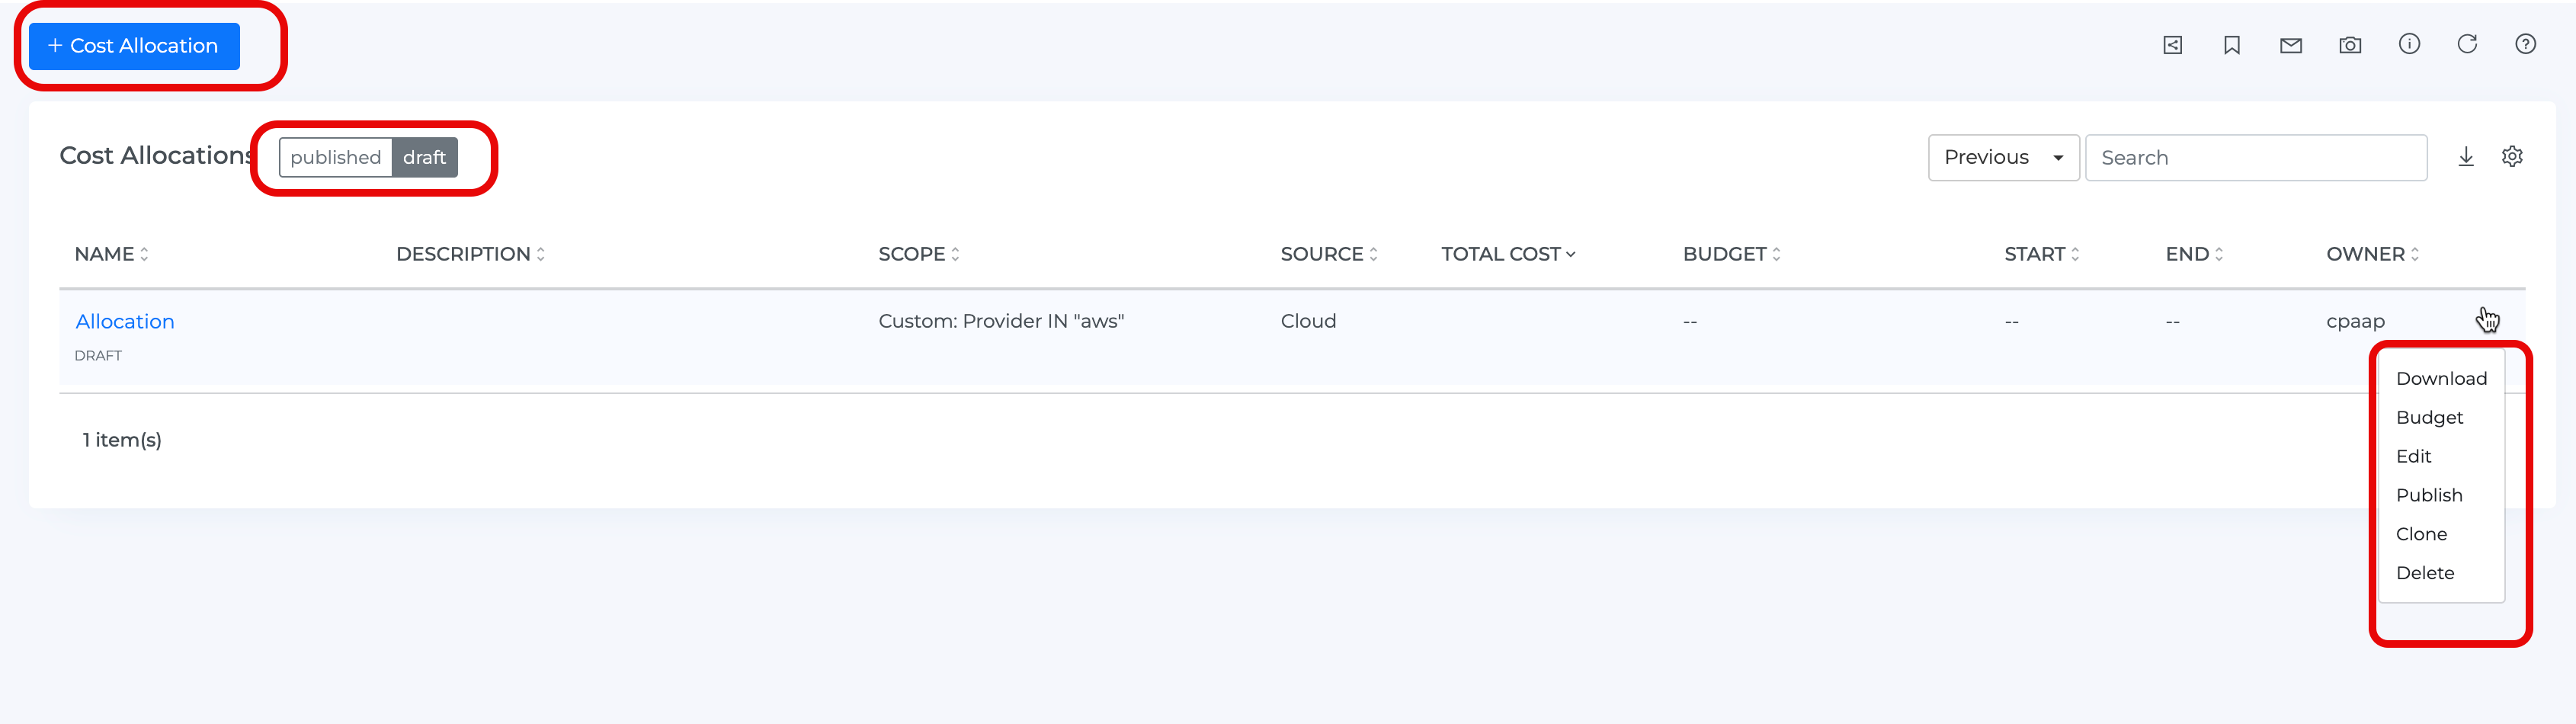Choose Publish from the context menu

(x=2429, y=495)
